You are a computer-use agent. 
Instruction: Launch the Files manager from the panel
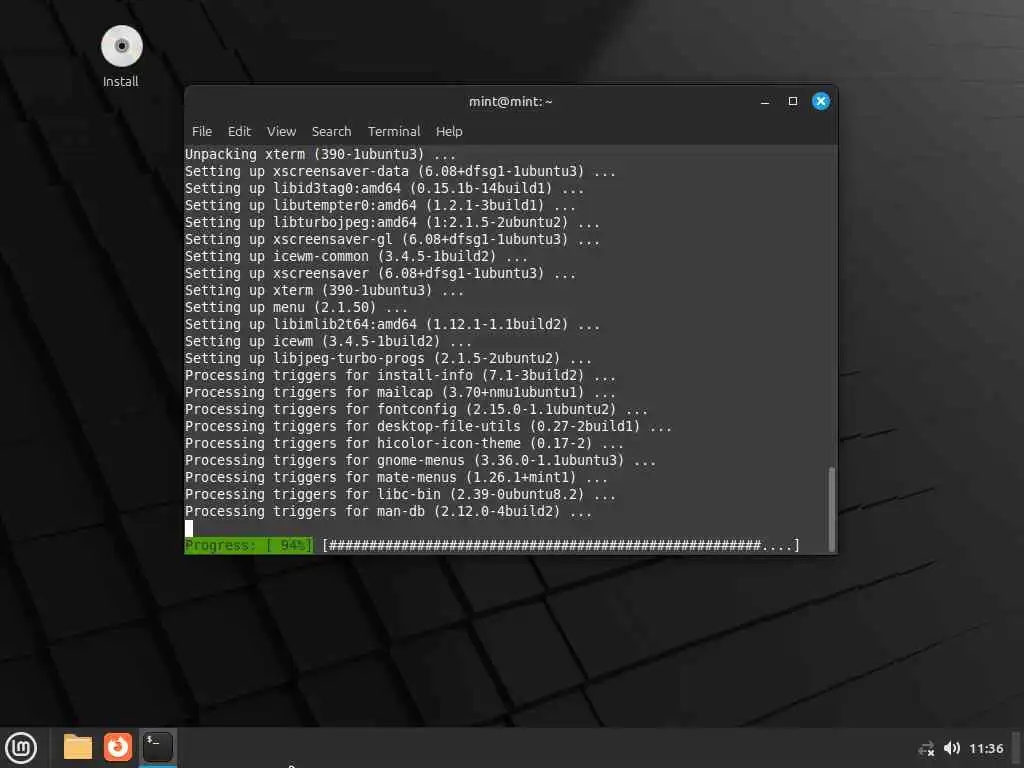click(x=78, y=747)
